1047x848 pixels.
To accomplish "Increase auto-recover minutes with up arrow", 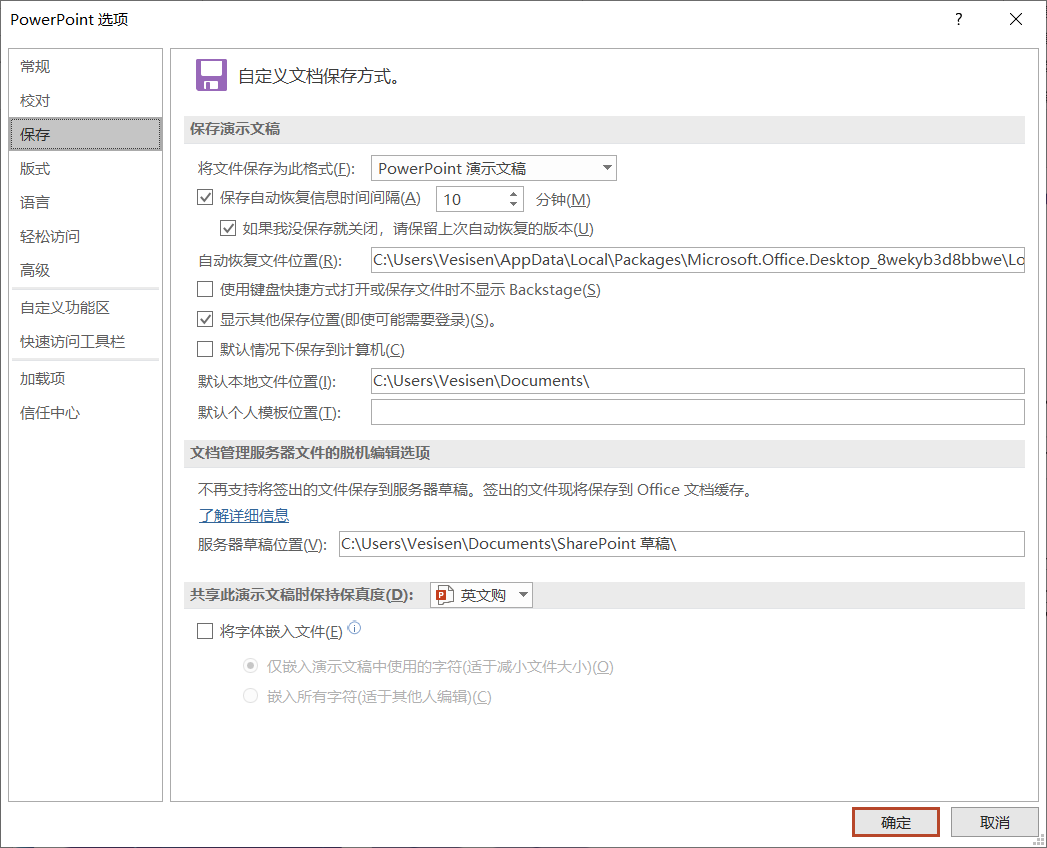I will (x=513, y=194).
